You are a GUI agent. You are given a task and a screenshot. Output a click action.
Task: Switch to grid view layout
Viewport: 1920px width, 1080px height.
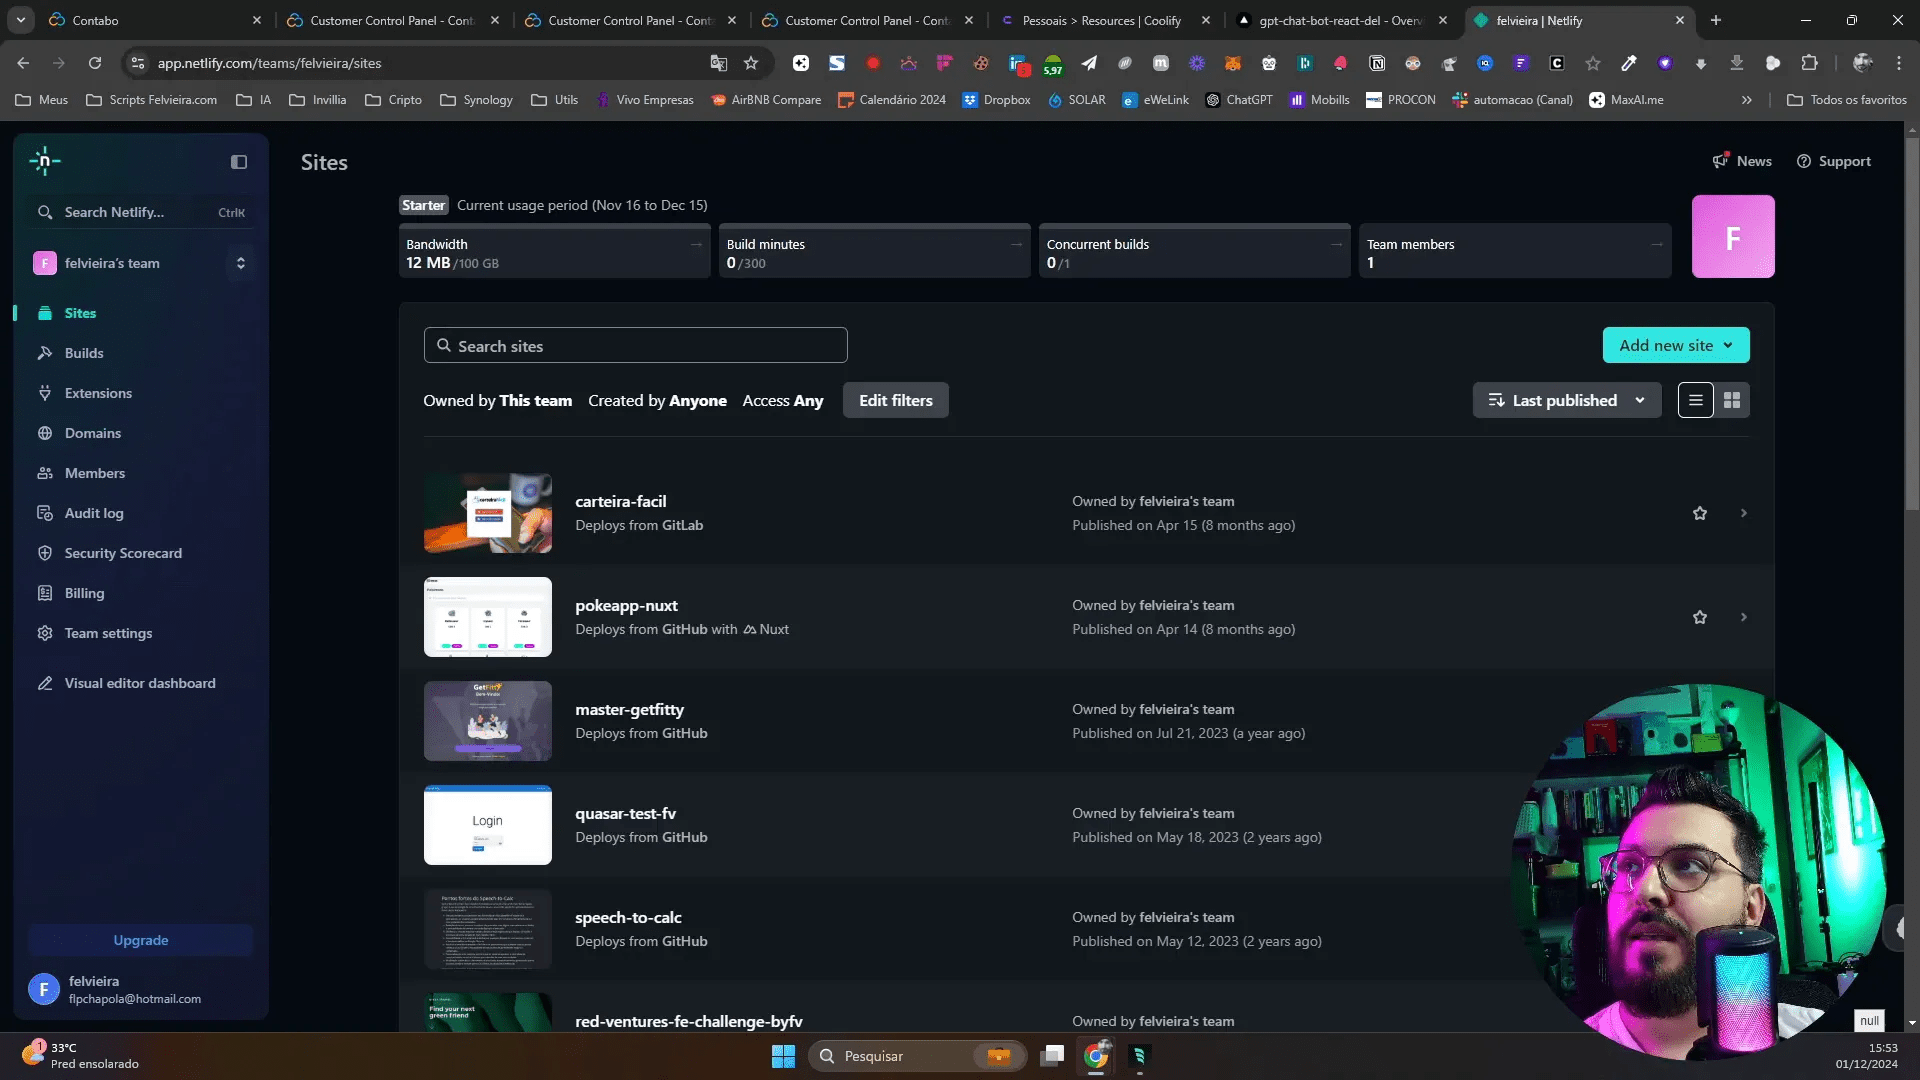[1732, 400]
